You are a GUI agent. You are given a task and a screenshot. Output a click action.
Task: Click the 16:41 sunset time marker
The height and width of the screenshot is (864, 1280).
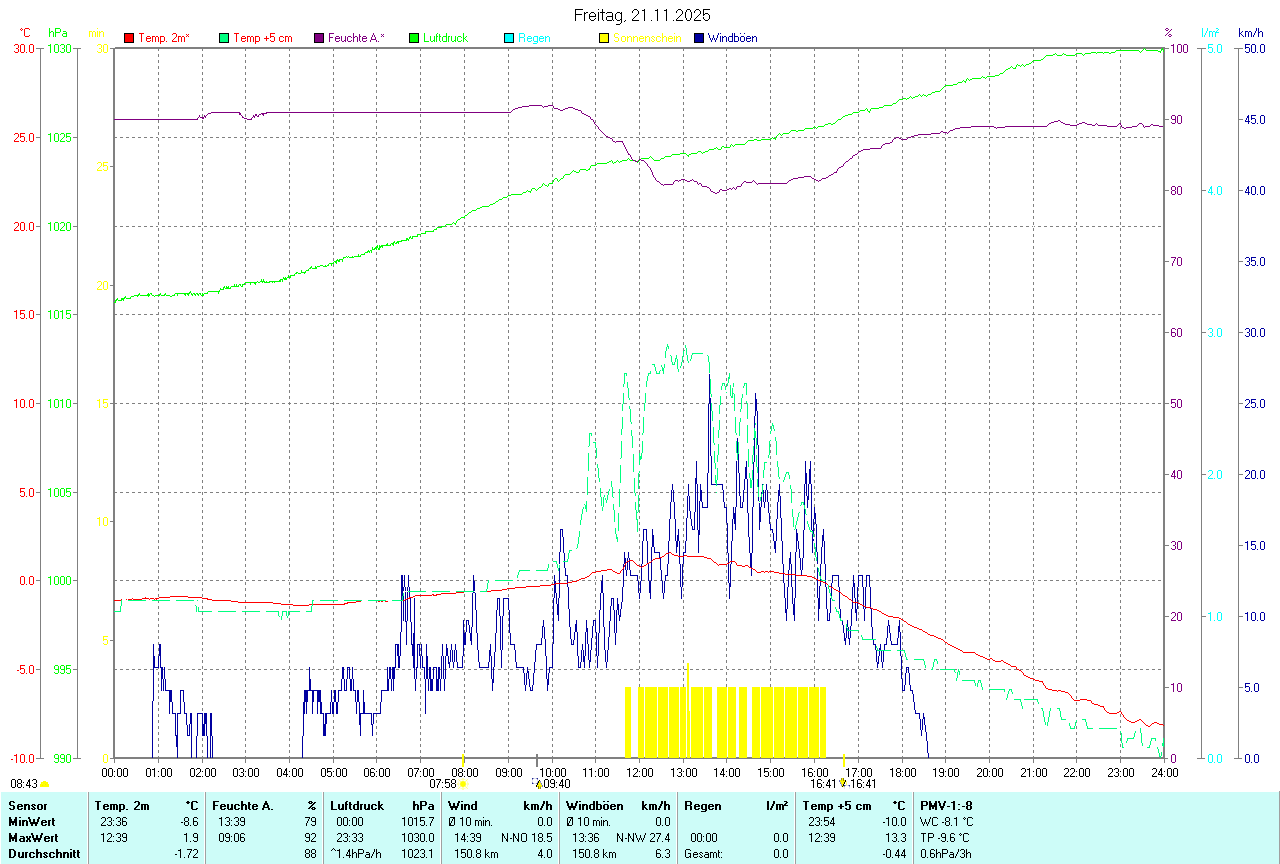click(823, 784)
